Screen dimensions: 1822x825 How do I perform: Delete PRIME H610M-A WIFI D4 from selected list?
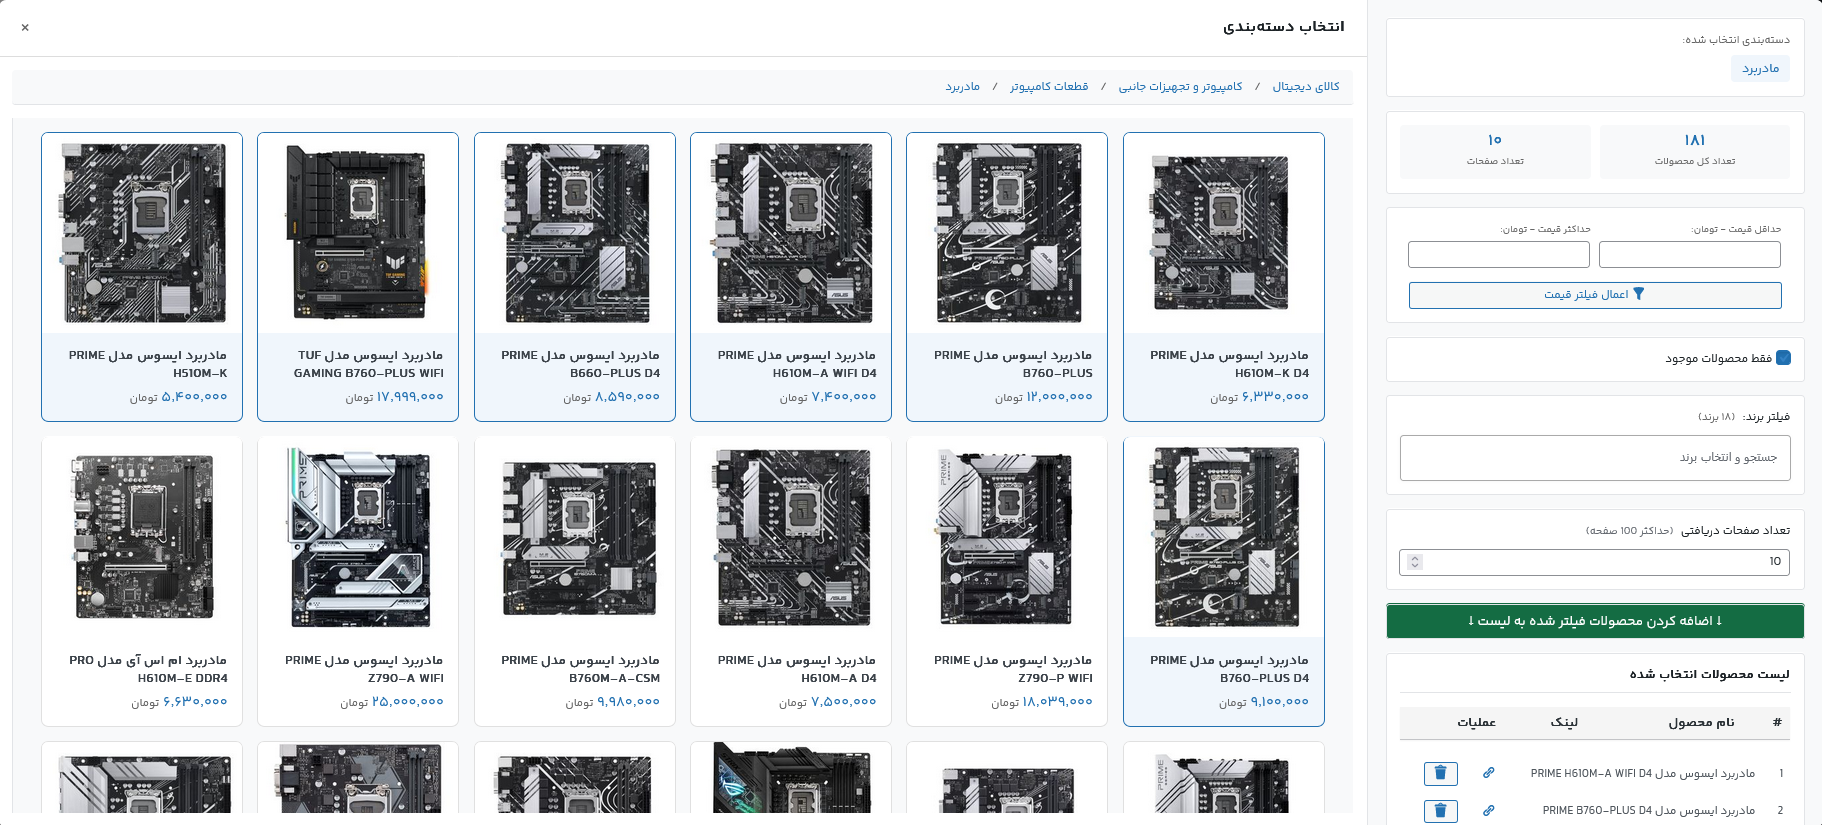point(1440,773)
